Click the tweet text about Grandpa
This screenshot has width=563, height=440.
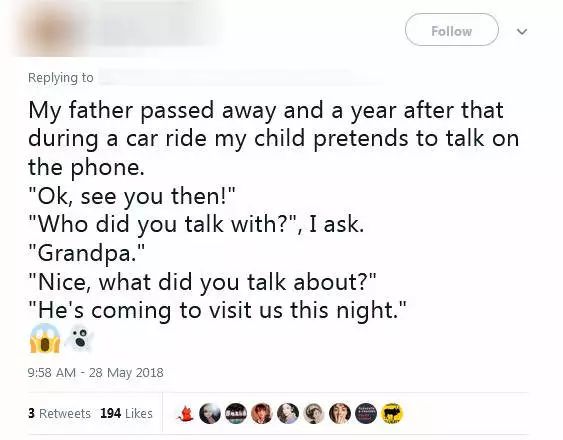[274, 210]
